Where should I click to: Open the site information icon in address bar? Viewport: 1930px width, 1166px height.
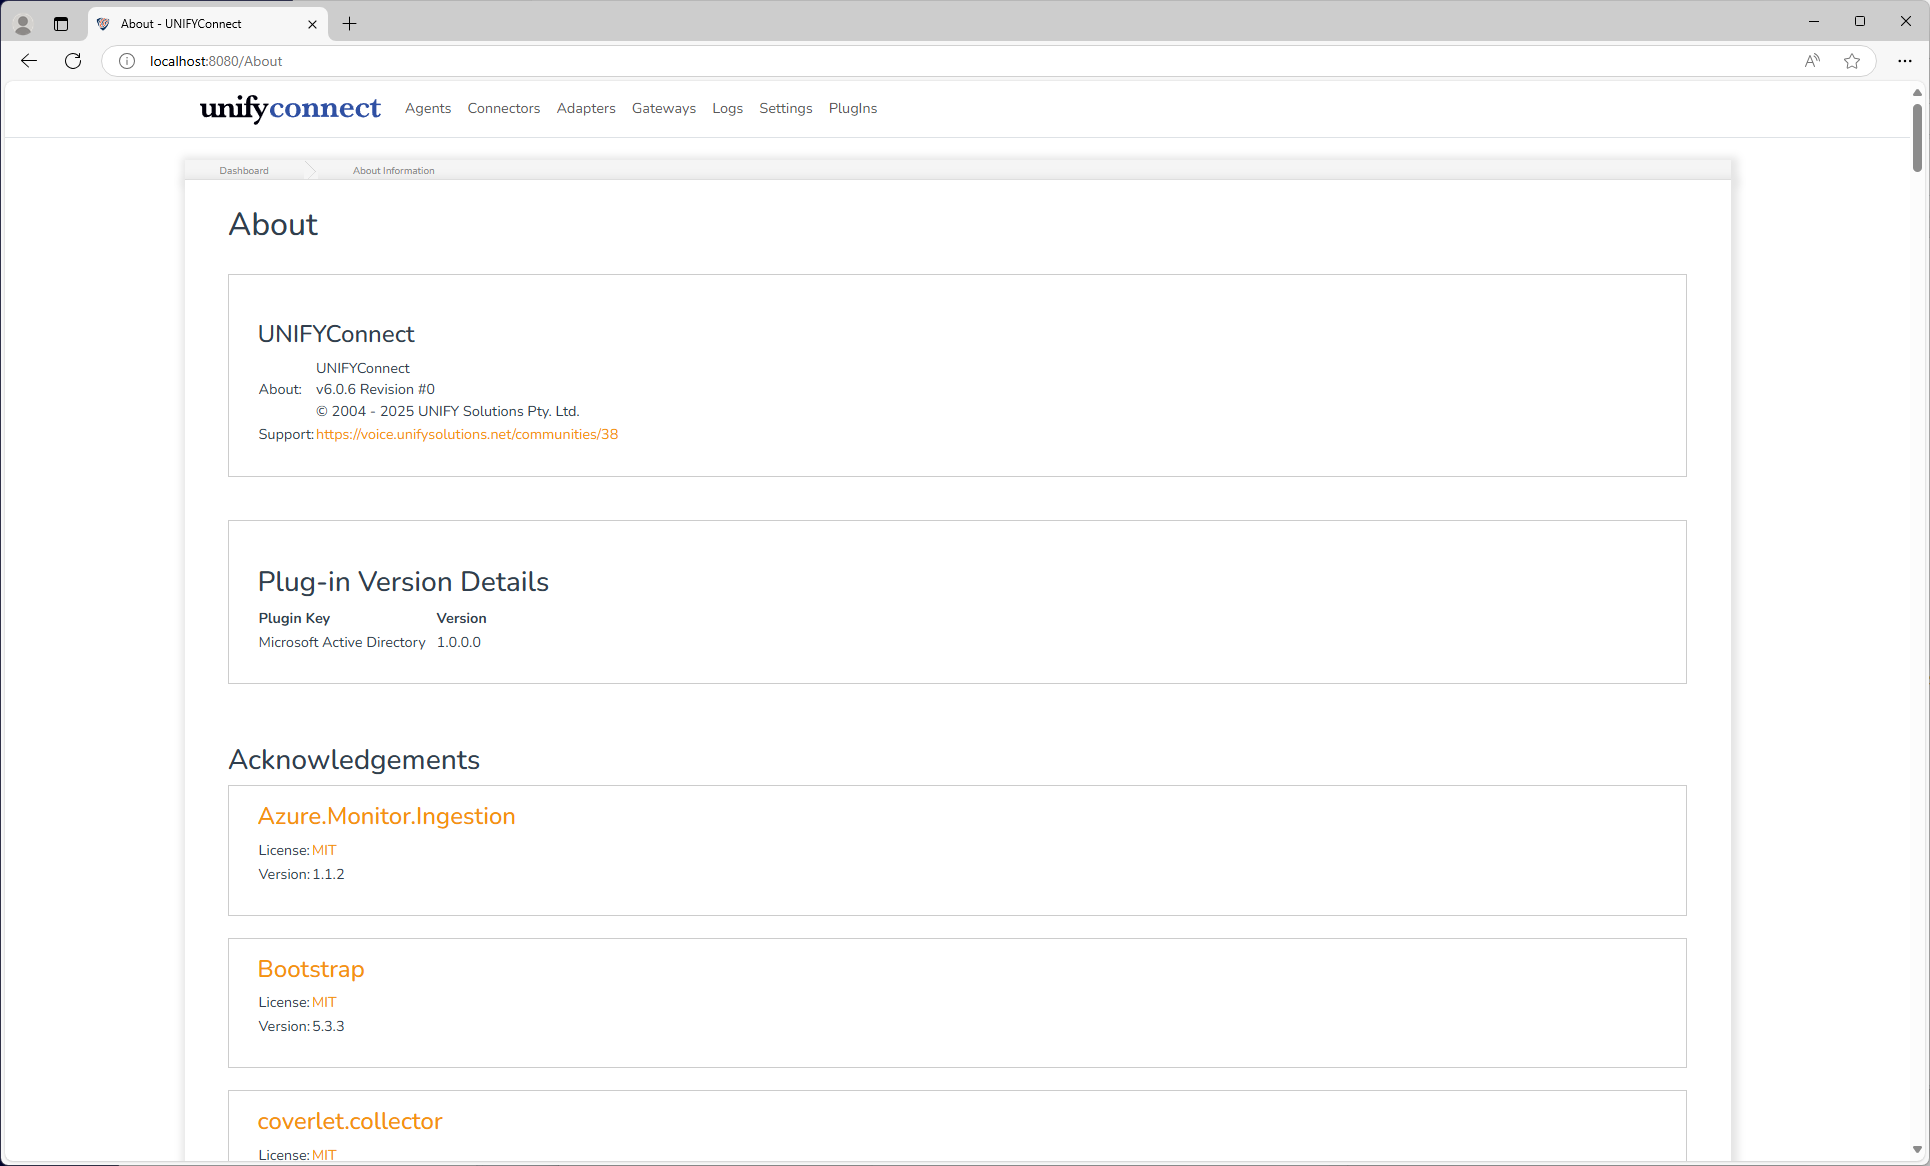[127, 61]
